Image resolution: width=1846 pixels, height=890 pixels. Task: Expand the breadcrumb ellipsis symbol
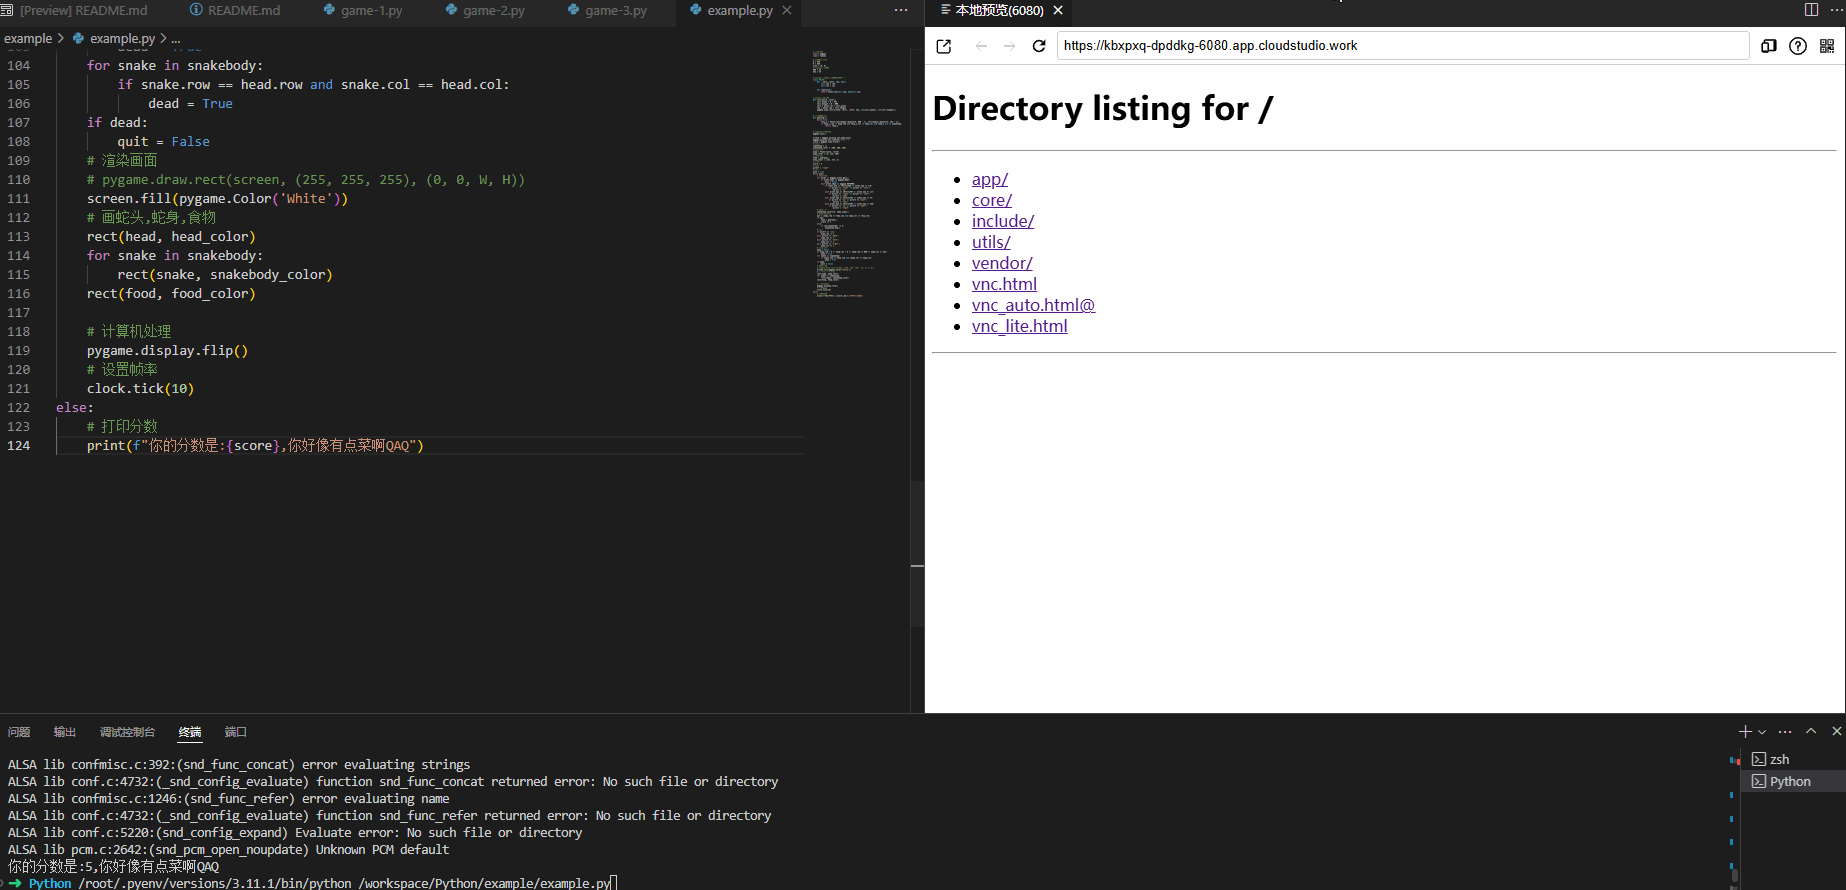click(176, 39)
